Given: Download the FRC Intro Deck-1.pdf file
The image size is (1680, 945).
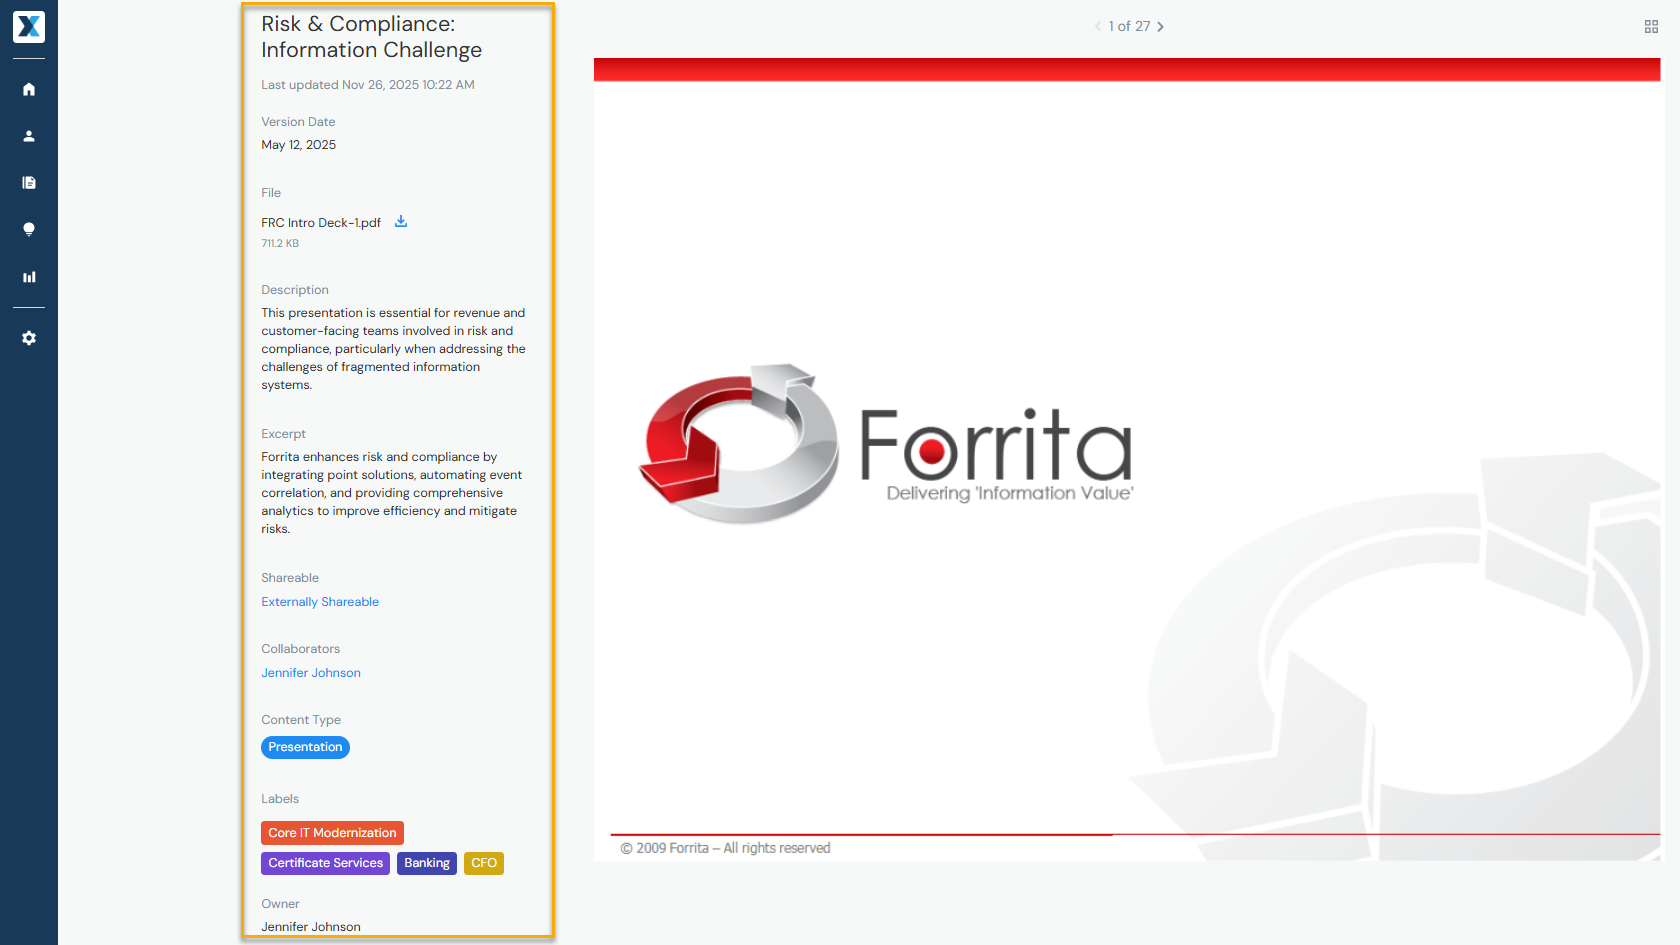Looking at the screenshot, I should click(x=401, y=222).
